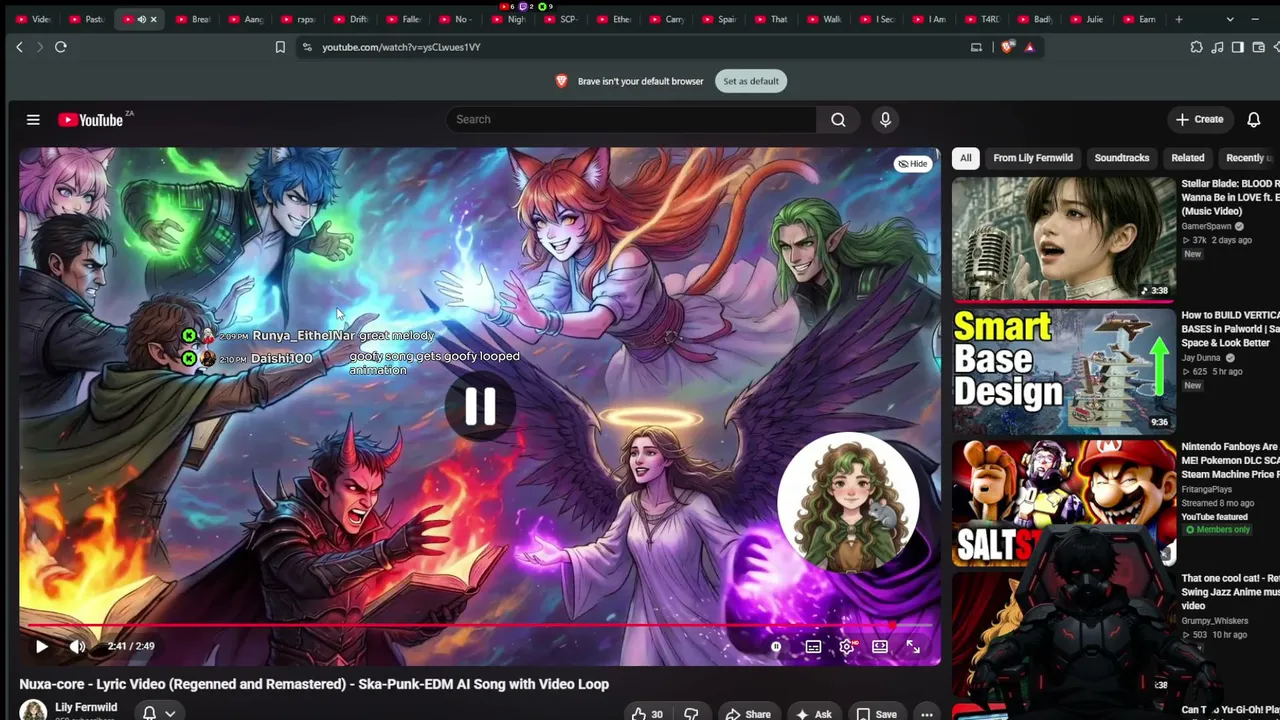The height and width of the screenshot is (720, 1280).
Task: Open a new browser tab
Action: [1179, 19]
